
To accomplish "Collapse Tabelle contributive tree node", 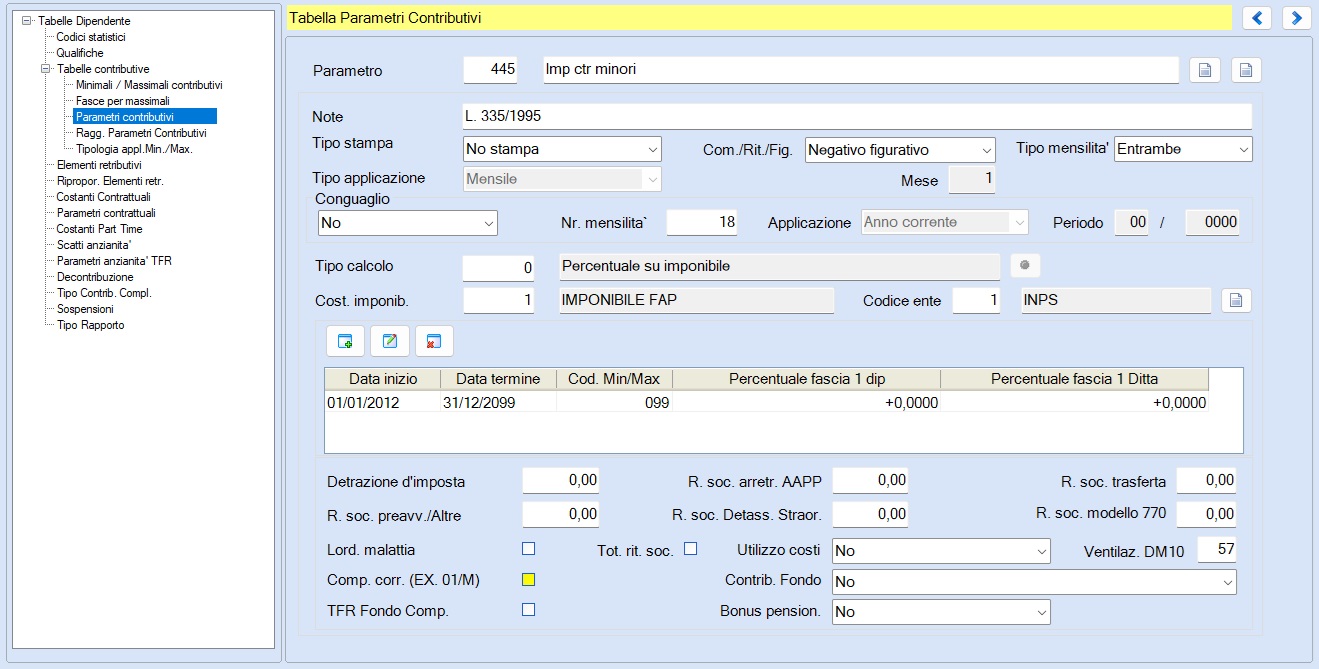I will 46,69.
